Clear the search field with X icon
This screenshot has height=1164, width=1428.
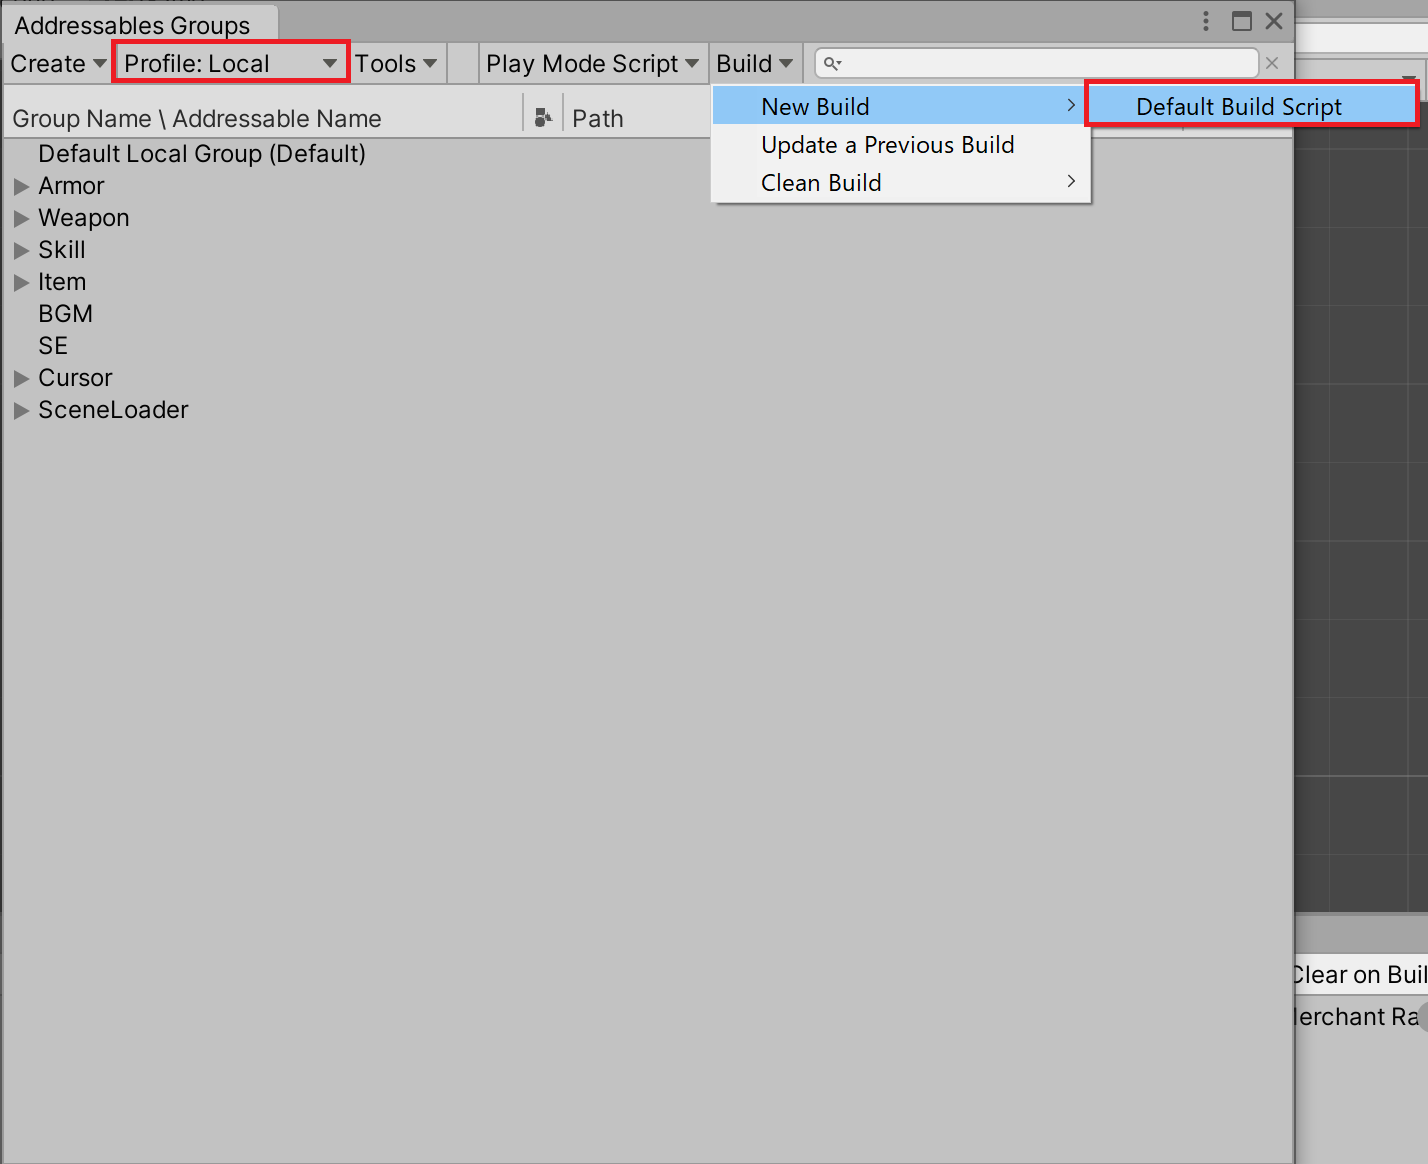tap(1272, 63)
